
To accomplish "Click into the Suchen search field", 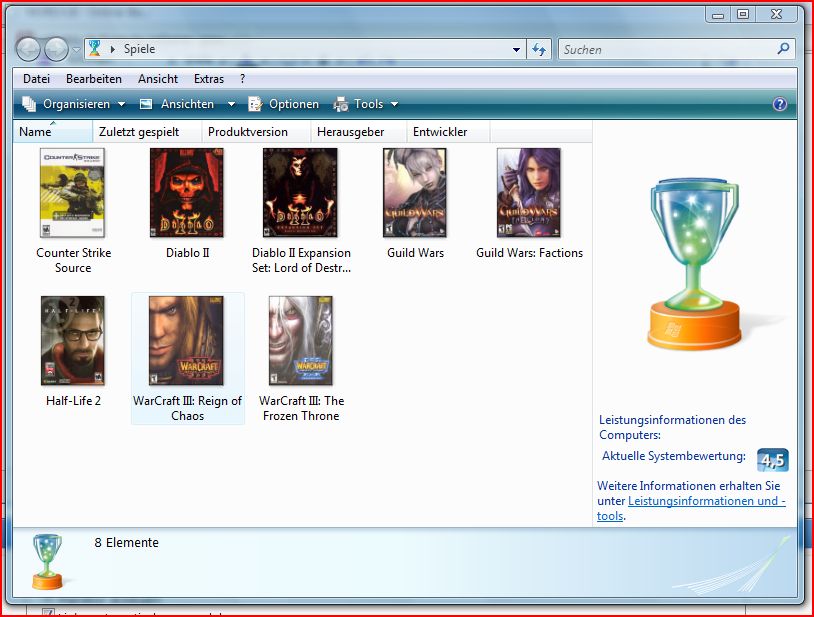I will 667,50.
